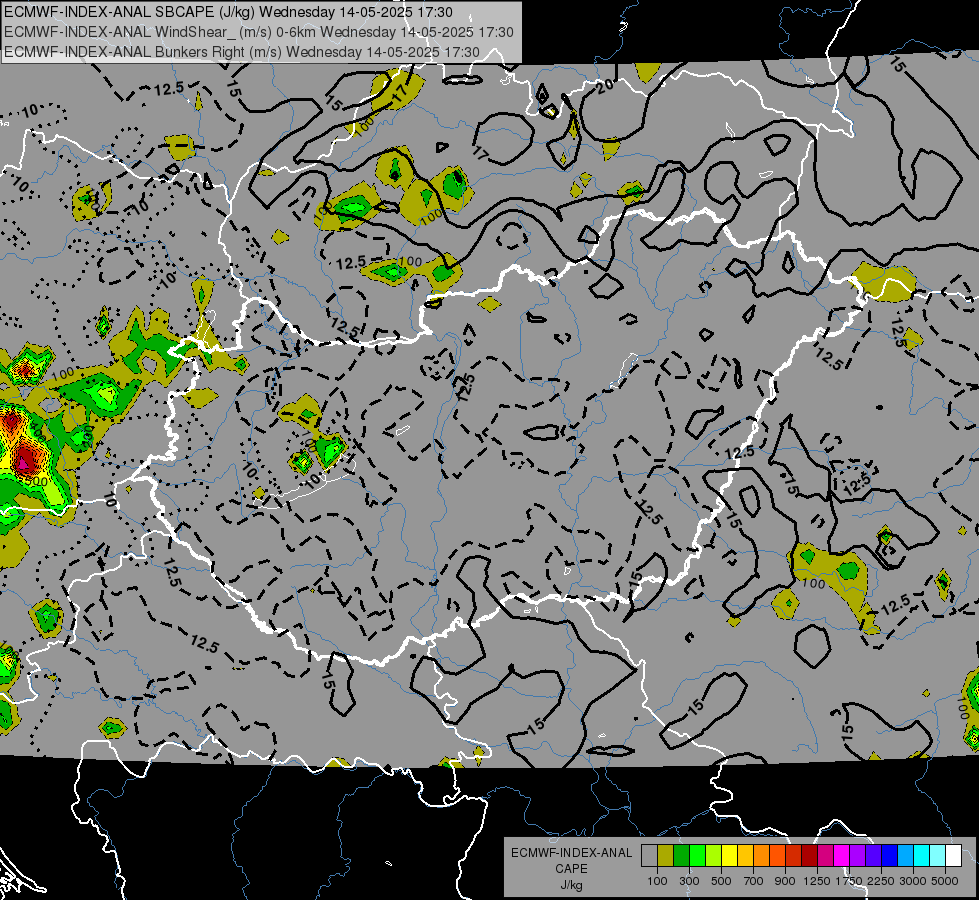Image resolution: width=979 pixels, height=900 pixels.
Task: Click the dark green legend swatch
Action: click(x=681, y=855)
